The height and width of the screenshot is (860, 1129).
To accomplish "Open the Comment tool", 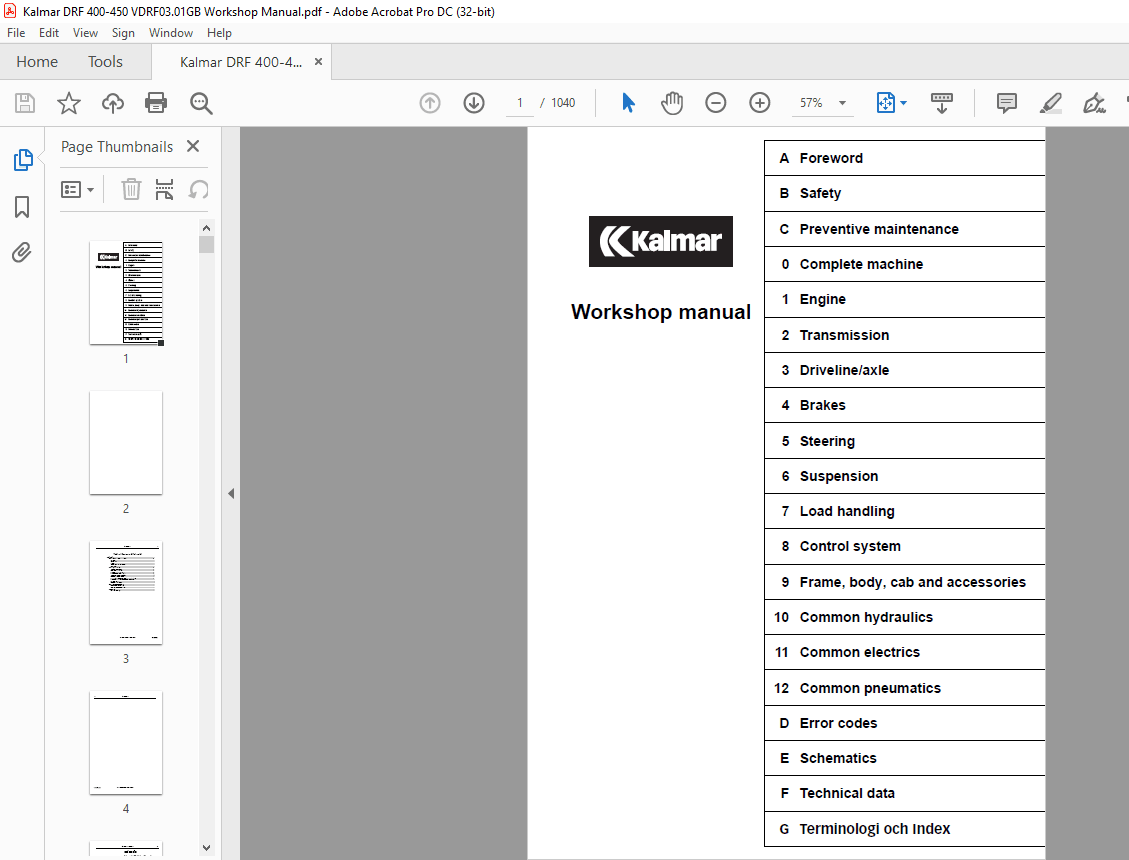I will (1006, 103).
